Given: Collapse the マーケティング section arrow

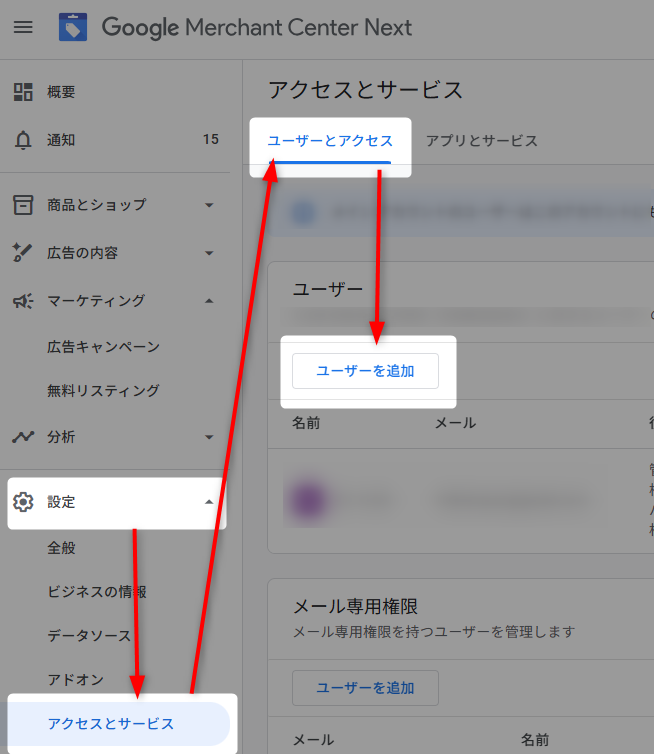Looking at the screenshot, I should click(x=209, y=301).
